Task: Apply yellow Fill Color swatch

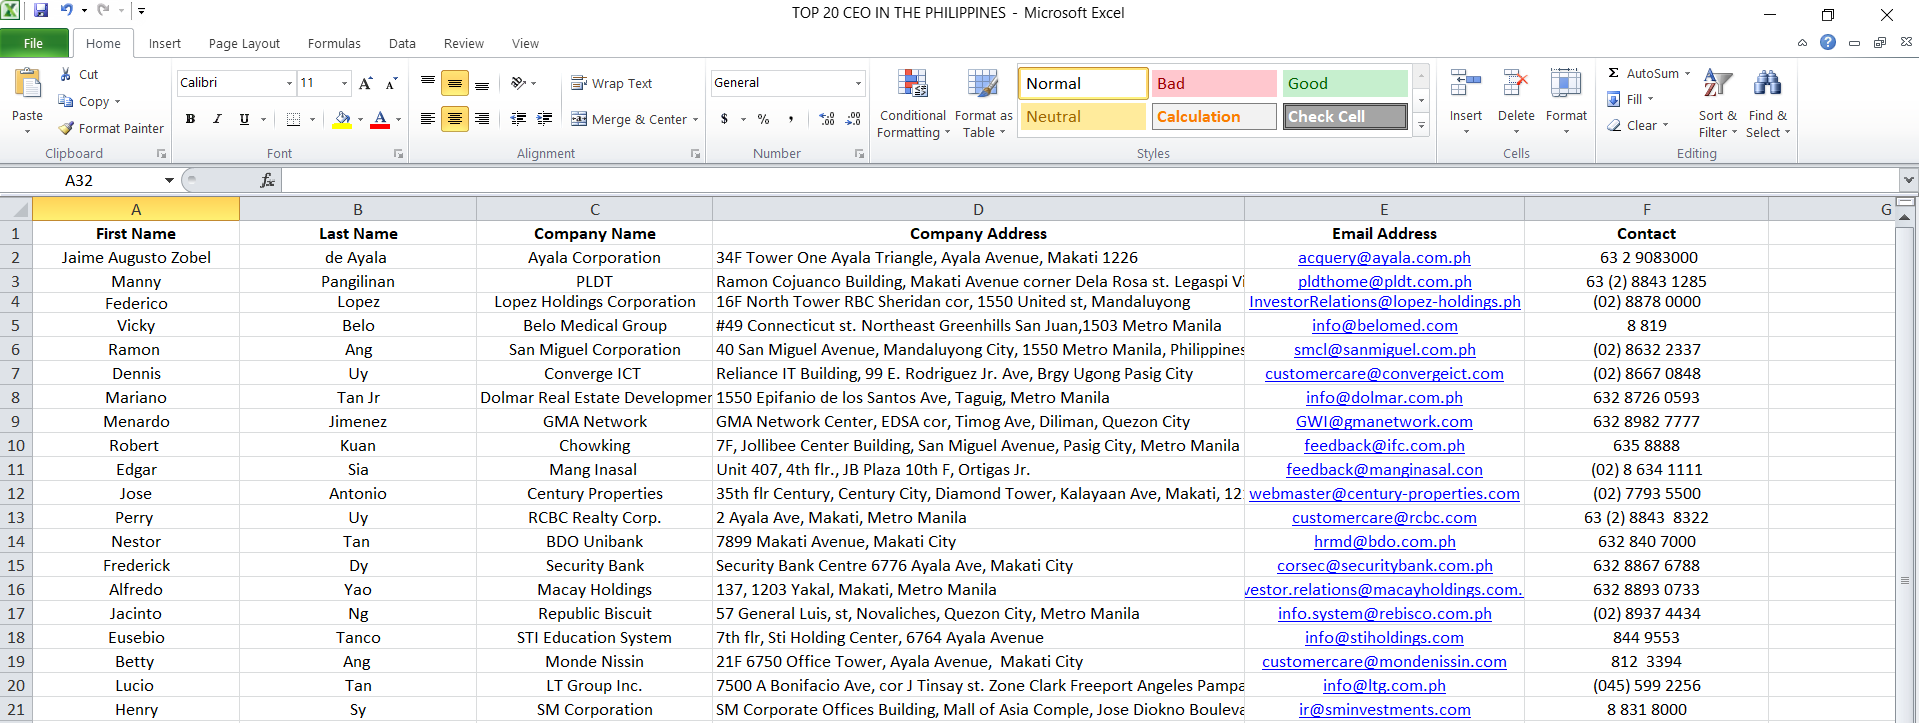Action: tap(342, 120)
